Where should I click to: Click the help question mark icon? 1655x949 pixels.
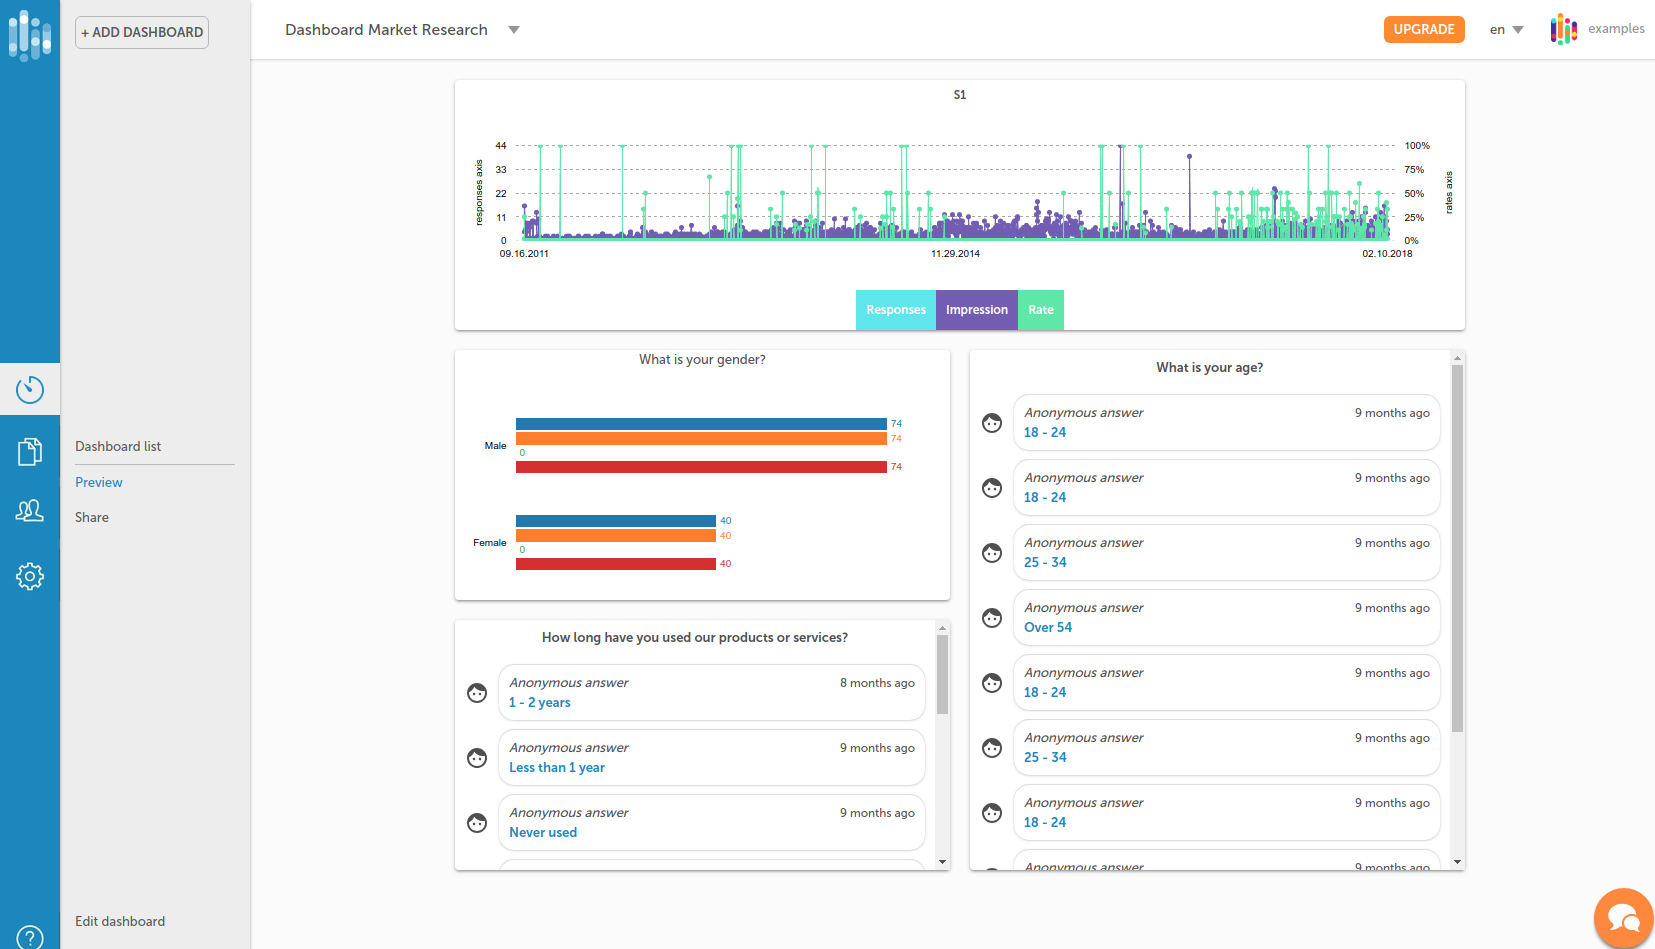30,937
